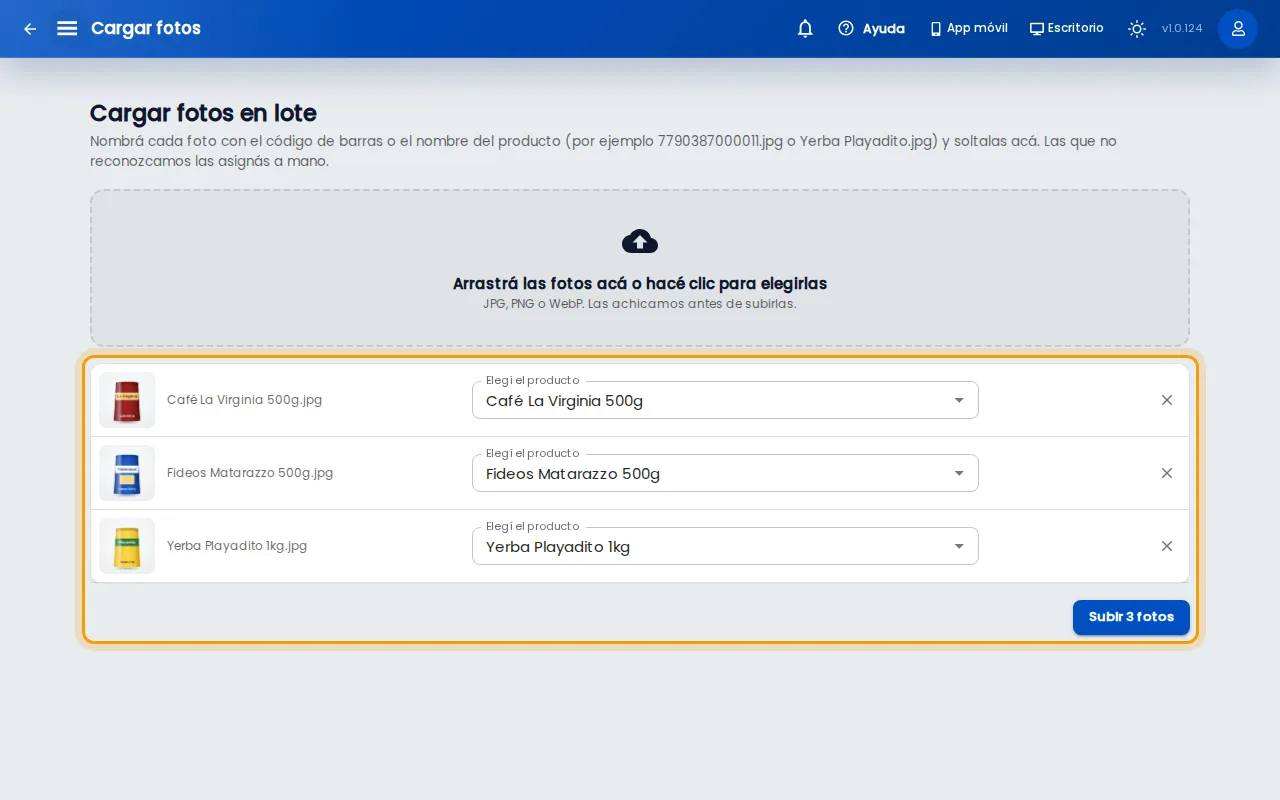1280x800 pixels.
Task: Remove the Café La Virginia 500g.jpg photo
Action: 1167,400
